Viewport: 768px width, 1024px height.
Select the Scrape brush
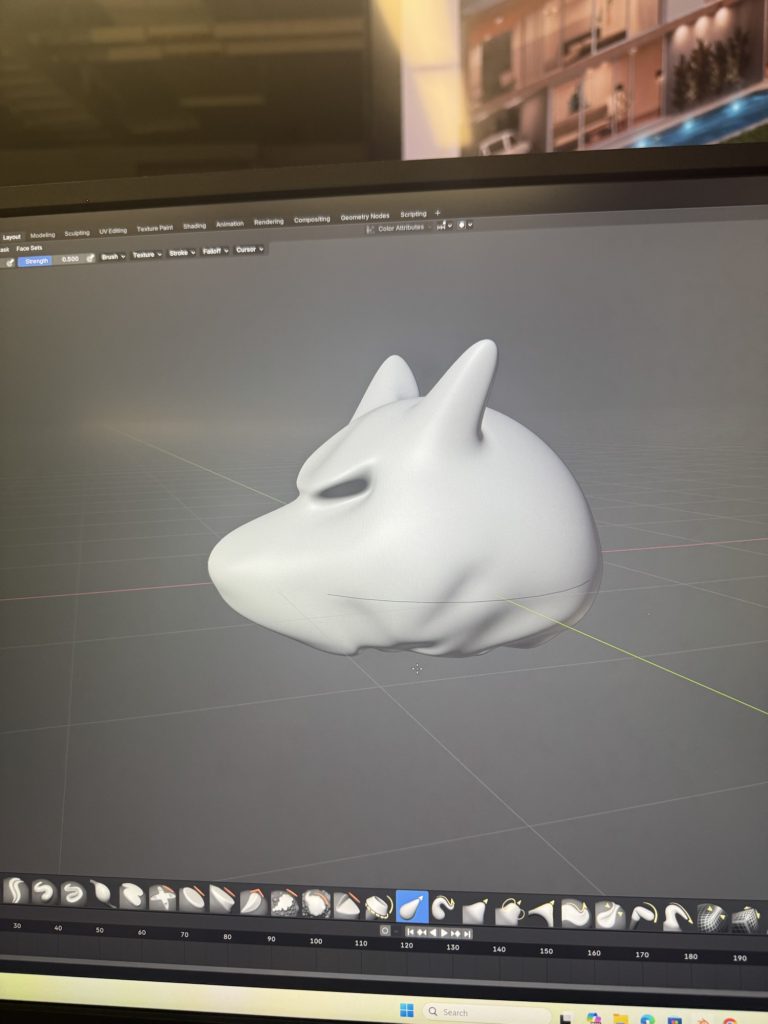click(x=379, y=906)
